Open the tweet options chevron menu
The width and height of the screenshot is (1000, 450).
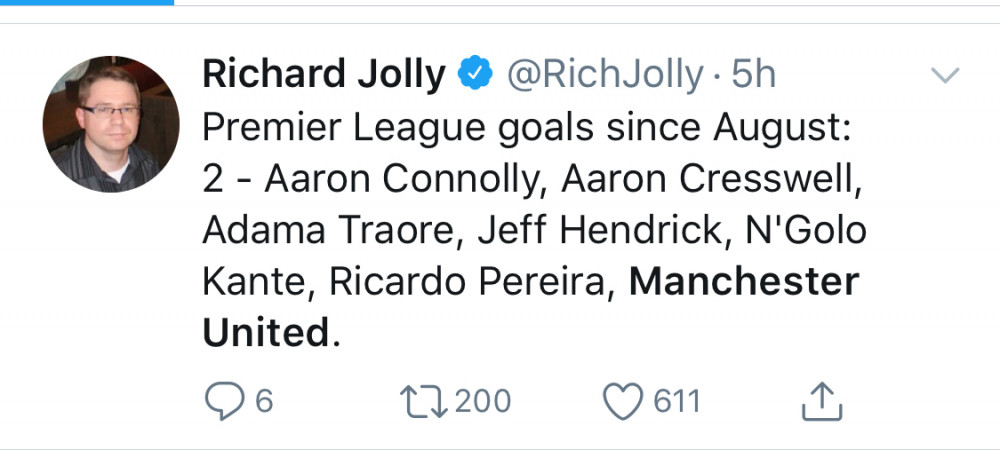point(945,75)
